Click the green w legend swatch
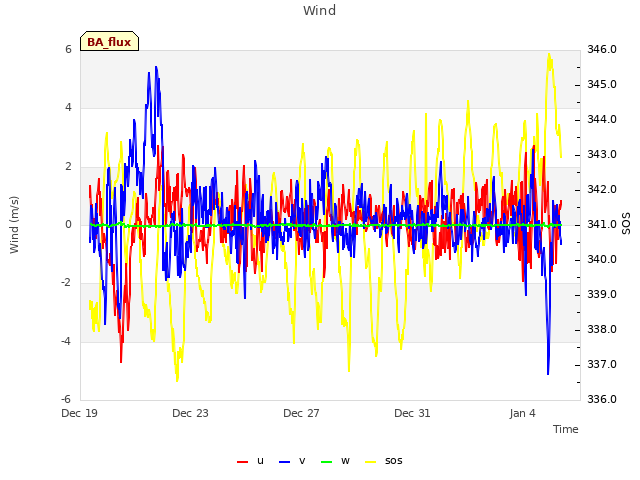The height and width of the screenshot is (480, 640). click(327, 462)
